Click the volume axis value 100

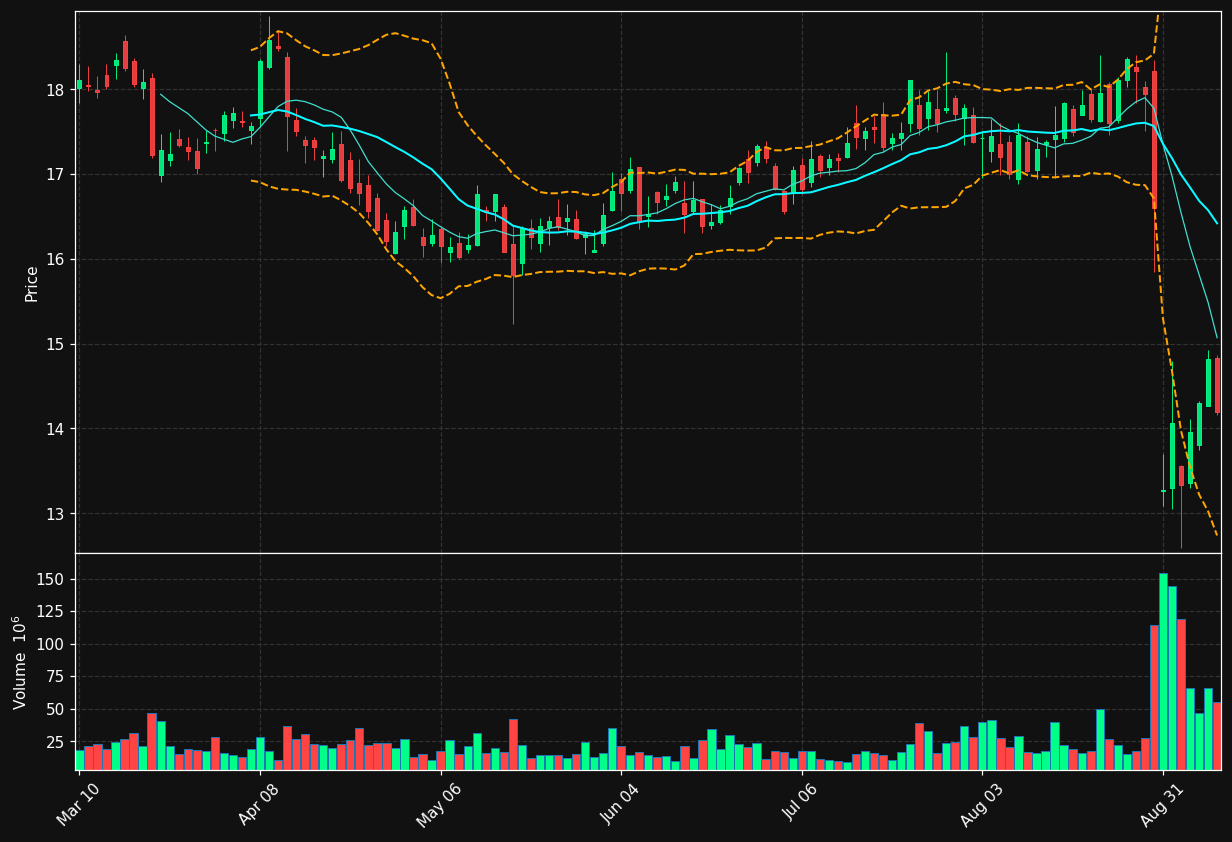51,644
